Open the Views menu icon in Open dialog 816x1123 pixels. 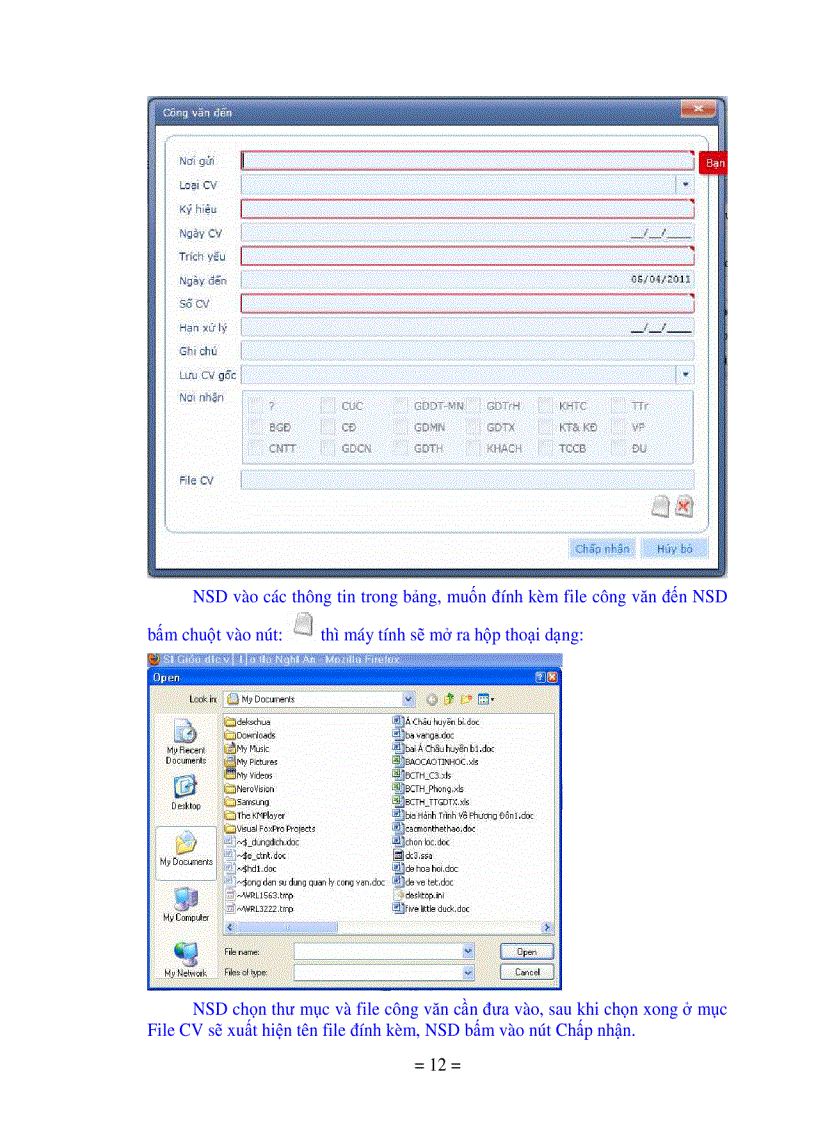[x=485, y=699]
